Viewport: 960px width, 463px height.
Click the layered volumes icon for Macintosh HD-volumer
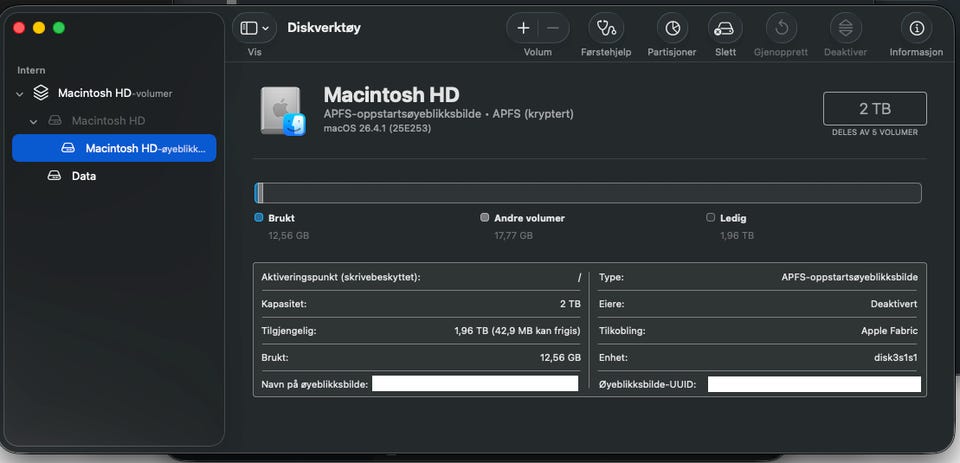coord(41,93)
